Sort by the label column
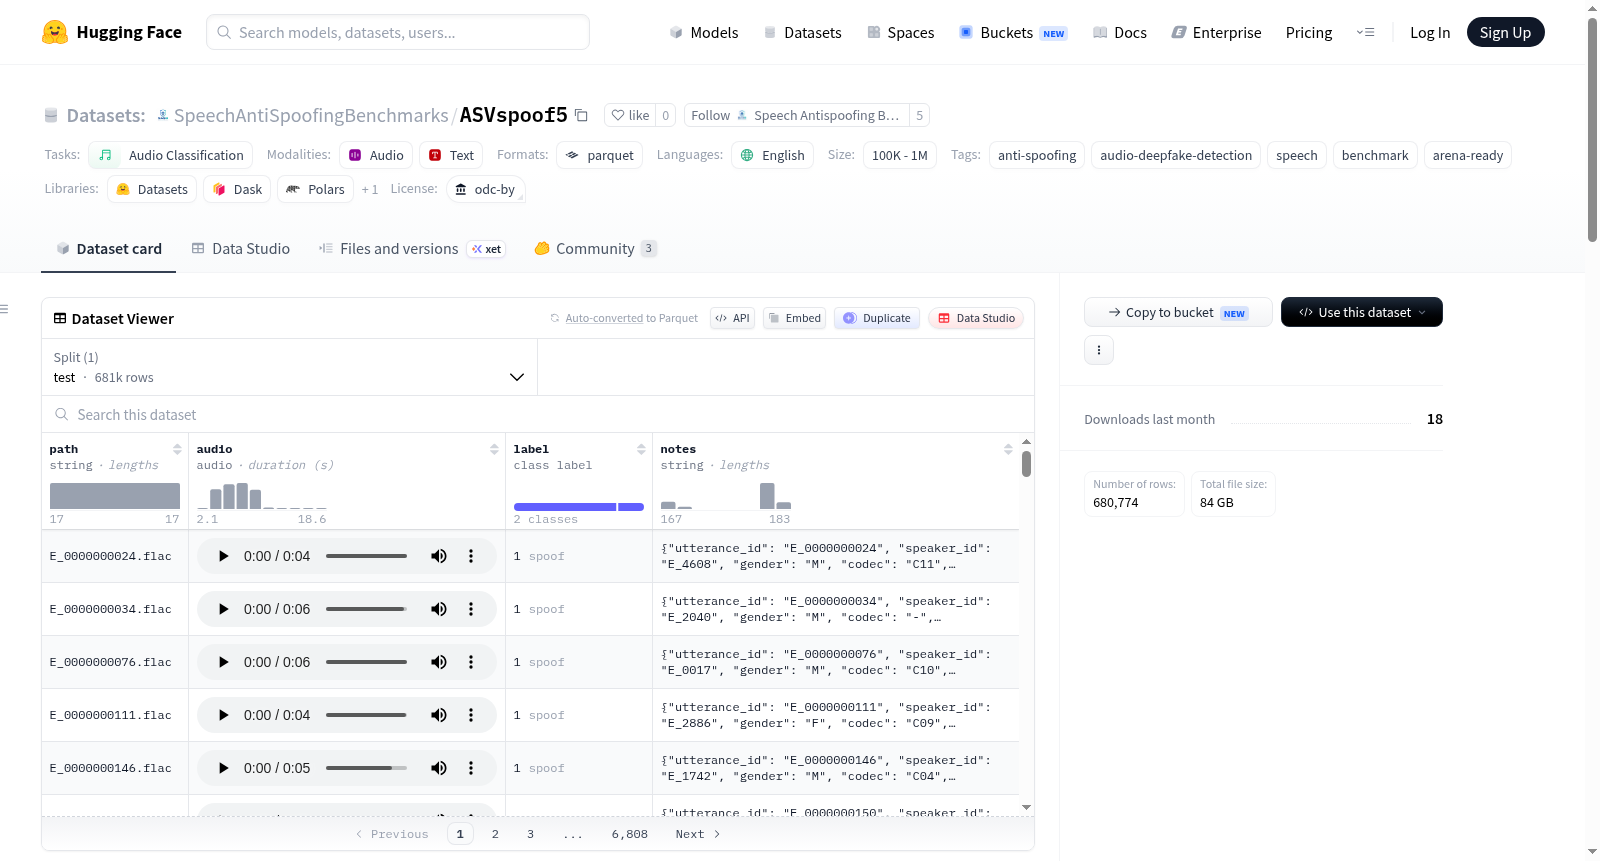Viewport: 1600px width, 861px height. coord(641,449)
